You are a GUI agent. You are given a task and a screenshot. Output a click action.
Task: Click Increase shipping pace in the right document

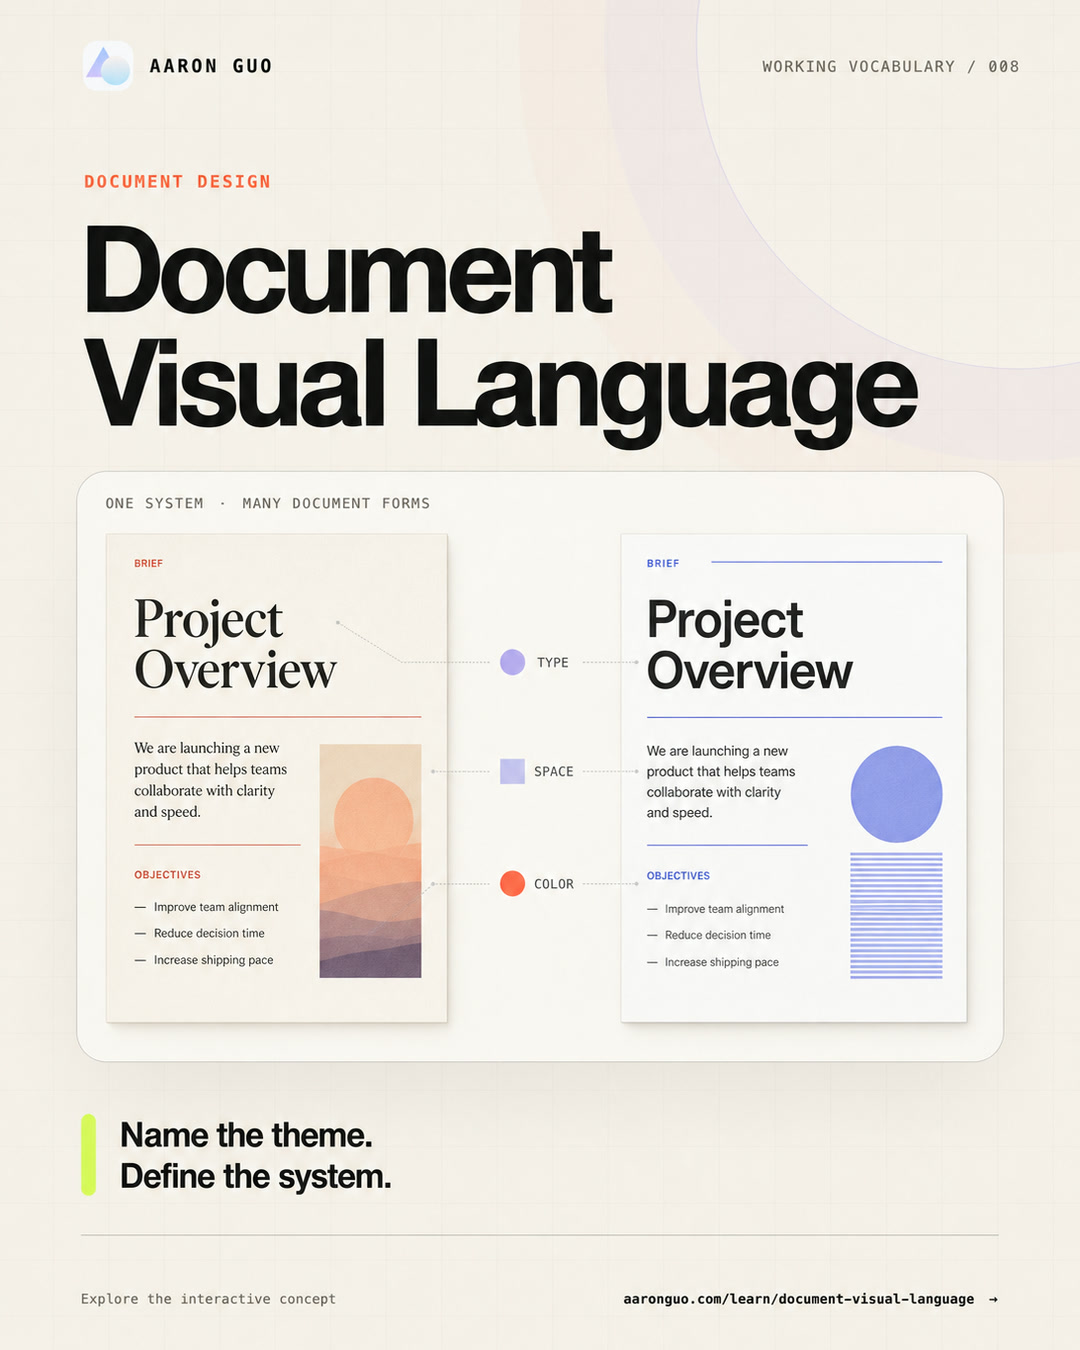point(721,962)
